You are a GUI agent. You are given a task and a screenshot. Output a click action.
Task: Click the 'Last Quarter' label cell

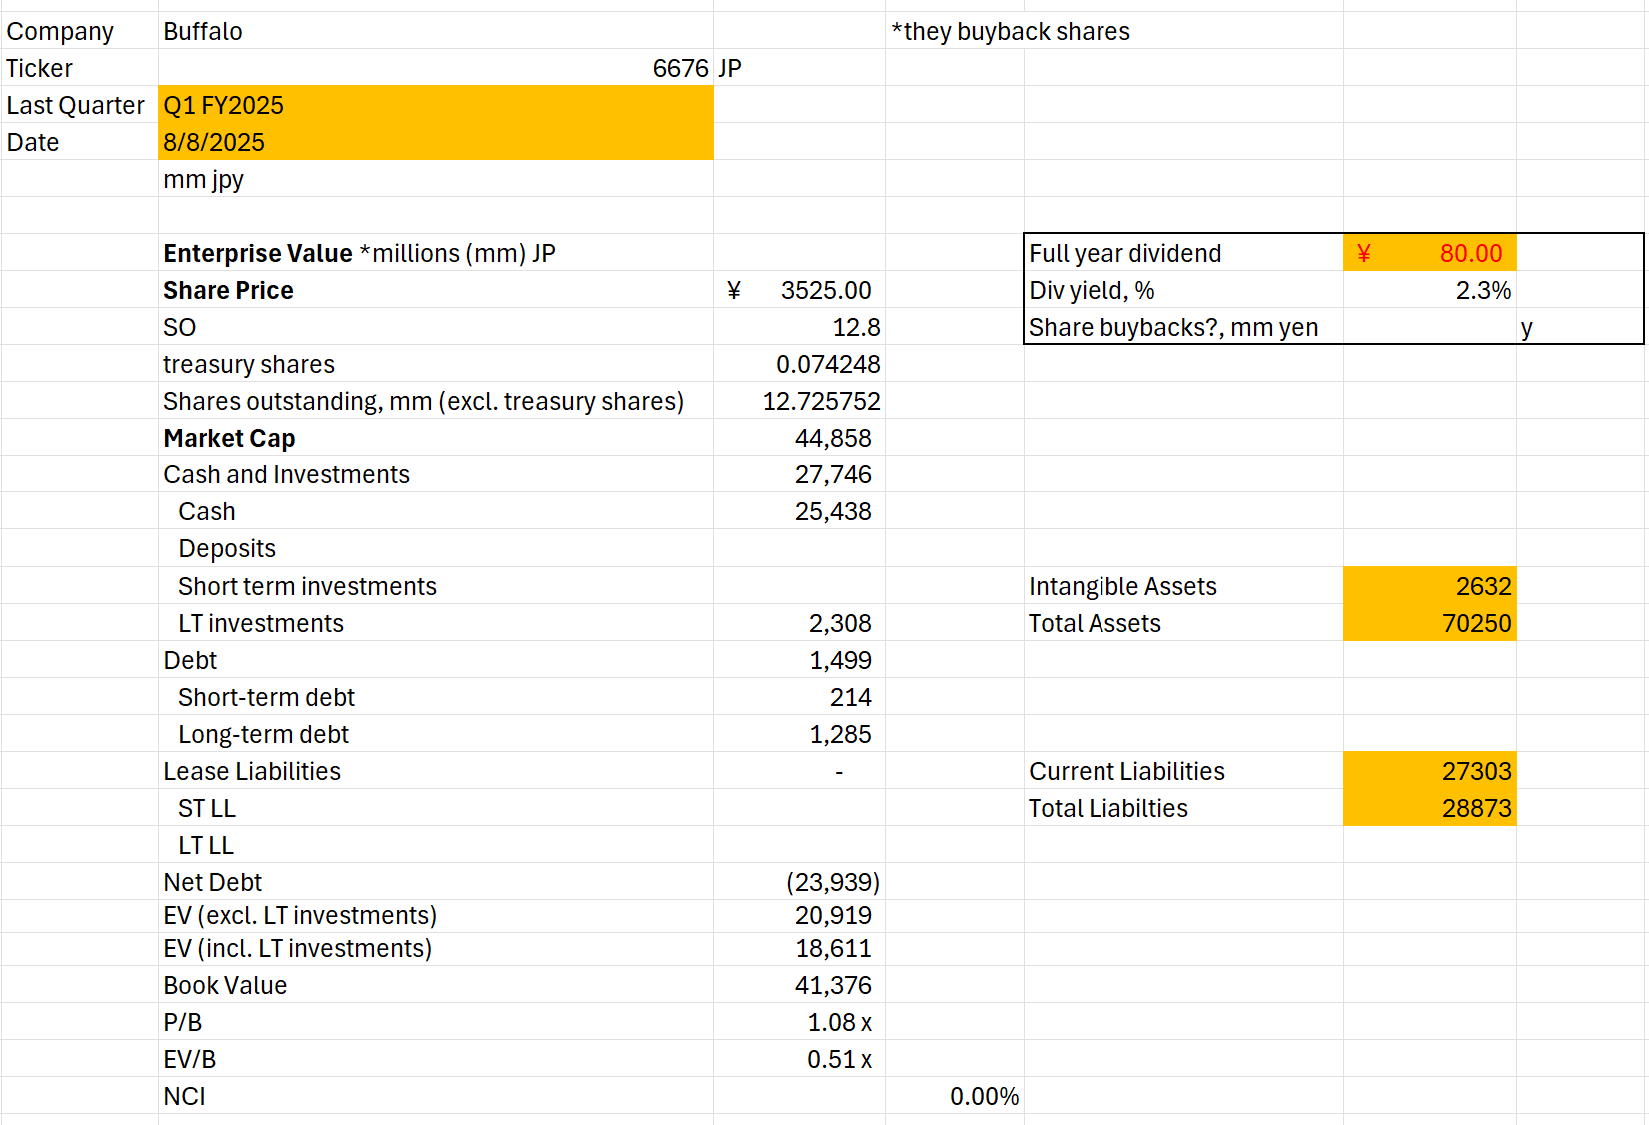(79, 105)
